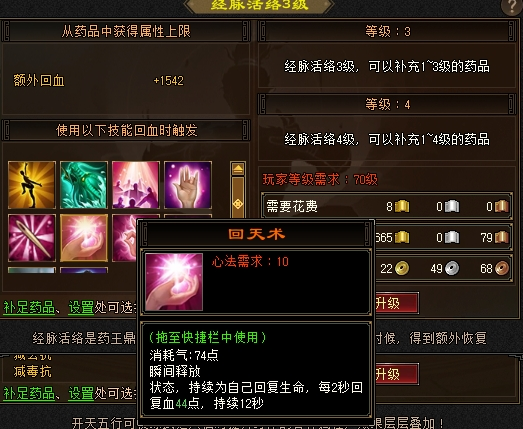Choose the purple open-palm skill icon
The height and width of the screenshot is (429, 523).
[x=188, y=185]
